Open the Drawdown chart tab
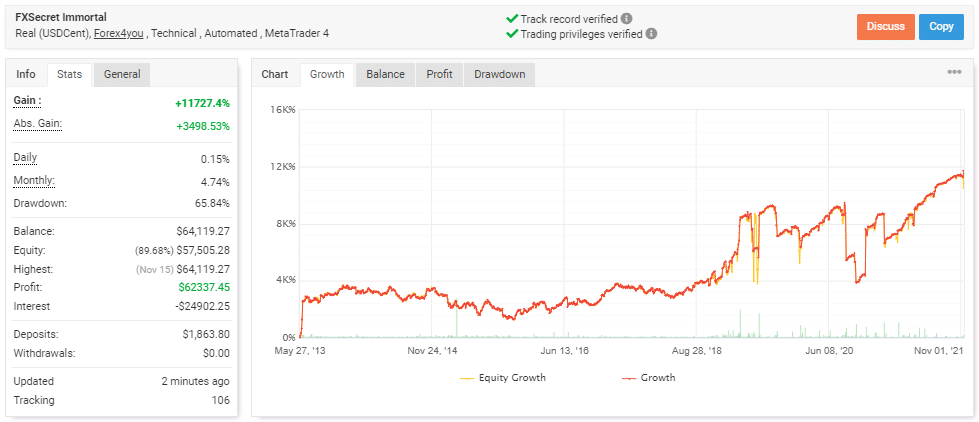Image resolution: width=979 pixels, height=422 pixels. click(x=499, y=74)
